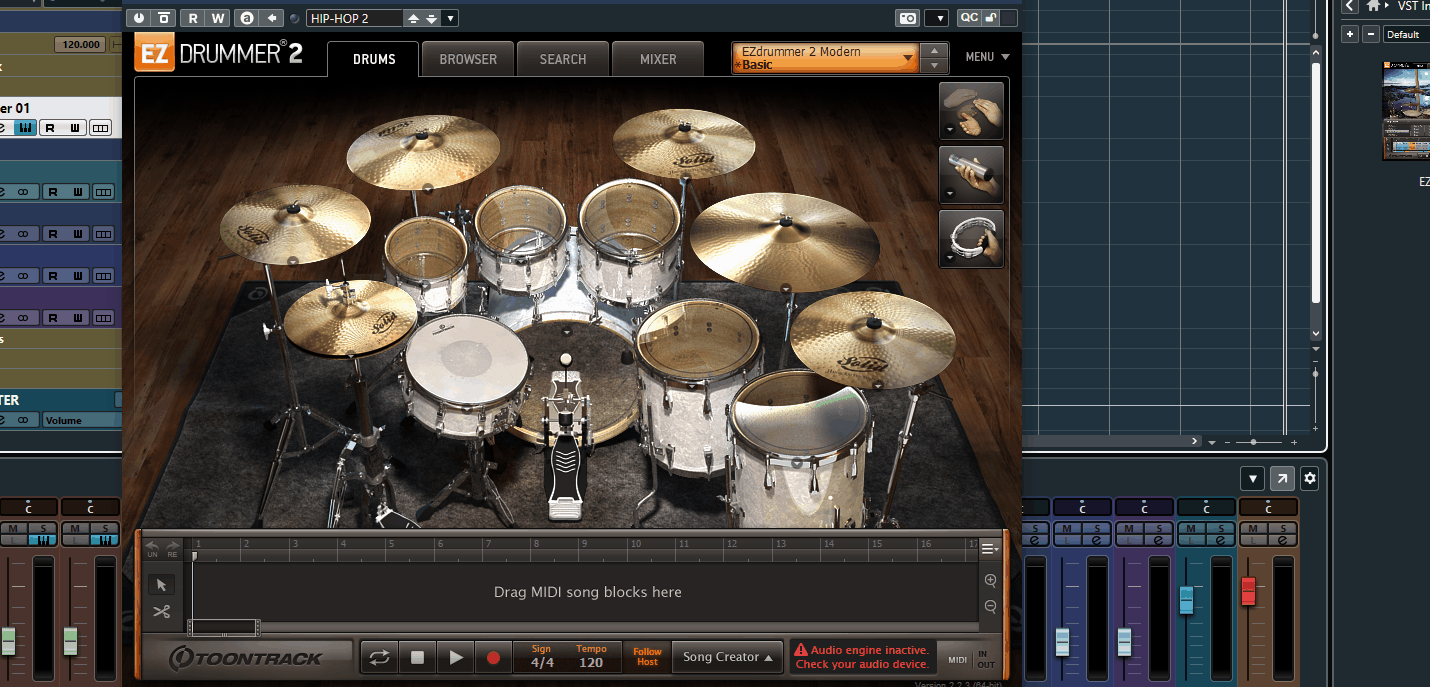Open the EZdrummer 2 Modern kit dropdown
The image size is (1430, 687).
pyautogui.click(x=826, y=58)
